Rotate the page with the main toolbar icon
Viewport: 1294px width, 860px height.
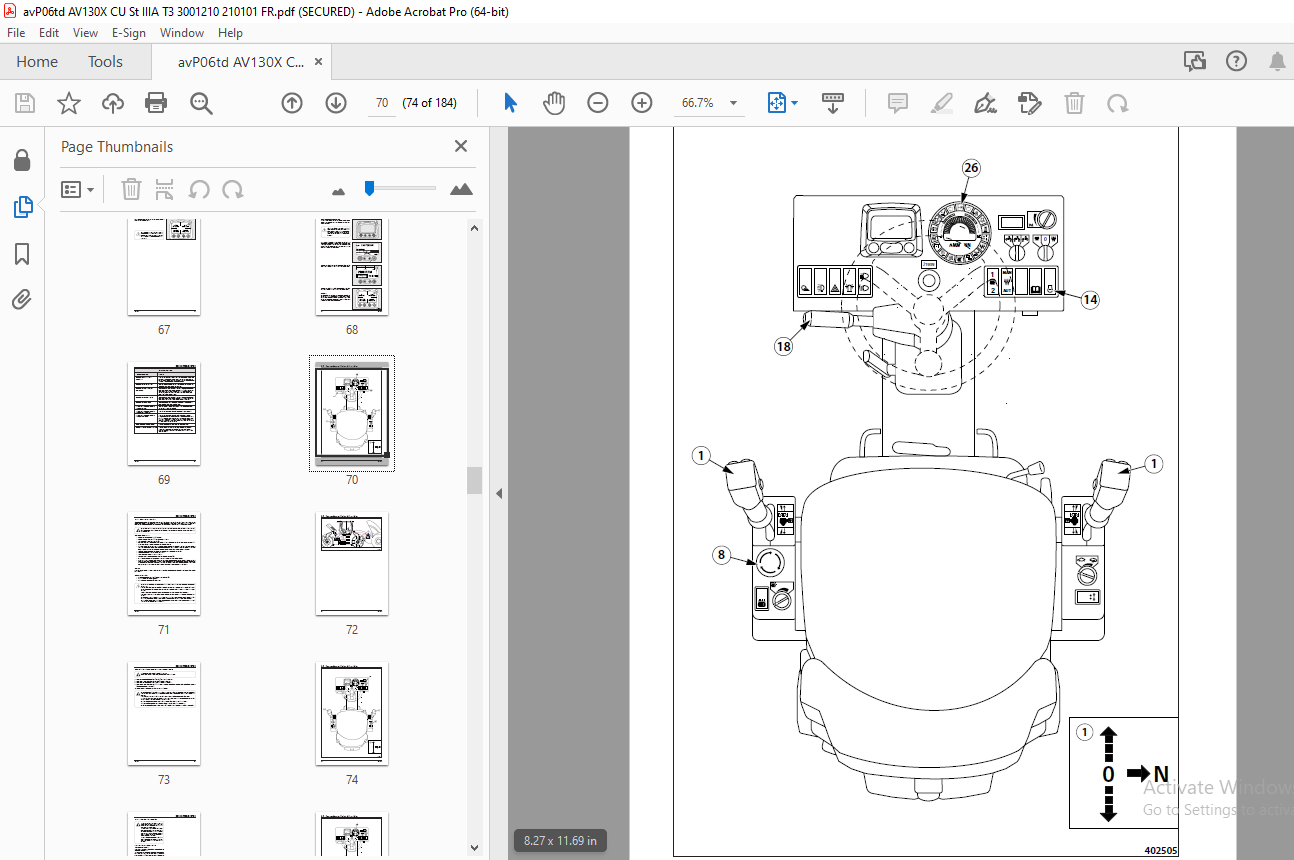pos(1118,103)
